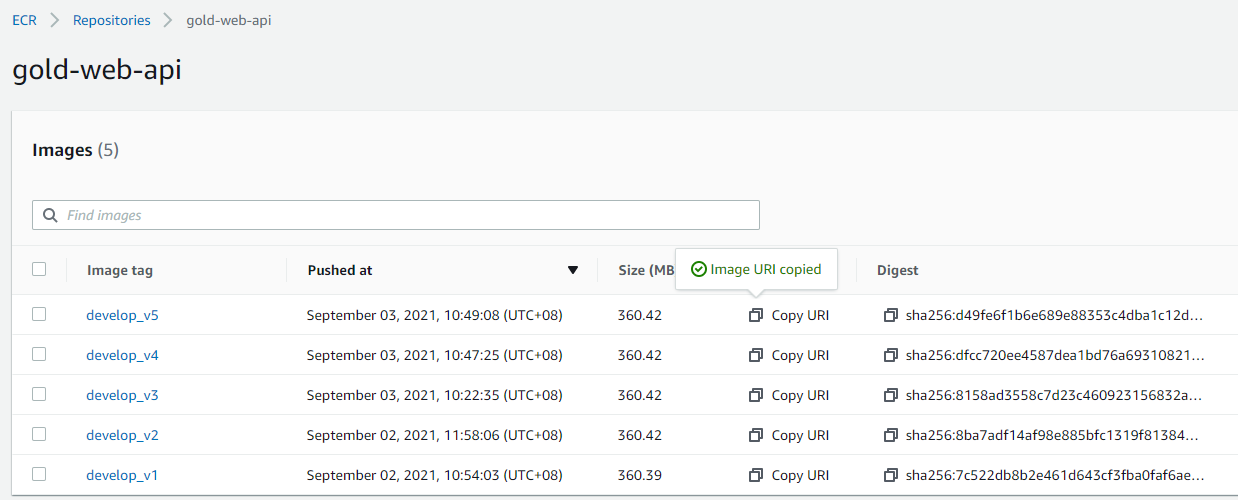The height and width of the screenshot is (500, 1238).
Task: Open the develop_v1 image tag link
Action: (122, 475)
